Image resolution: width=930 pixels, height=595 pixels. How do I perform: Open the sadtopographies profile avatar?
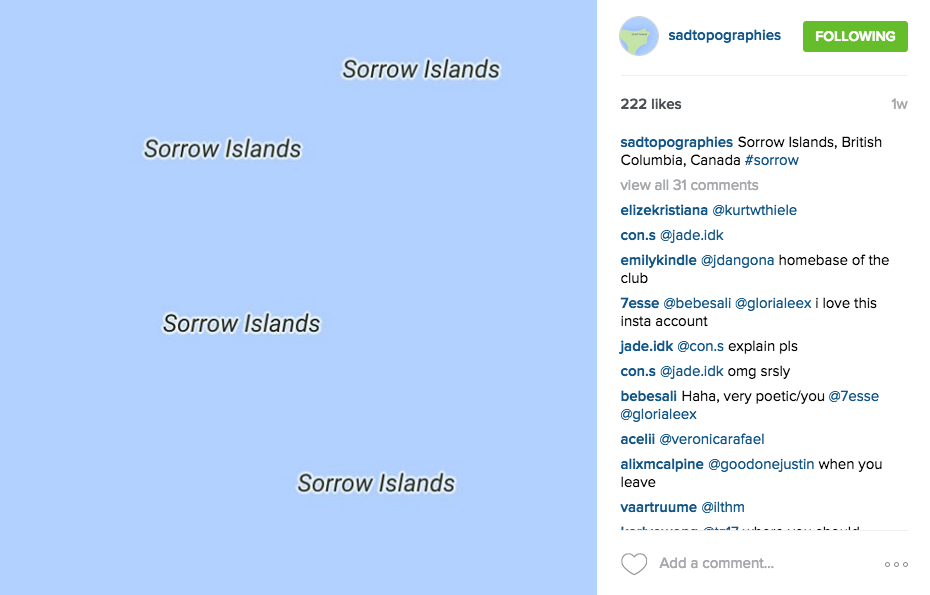click(639, 36)
